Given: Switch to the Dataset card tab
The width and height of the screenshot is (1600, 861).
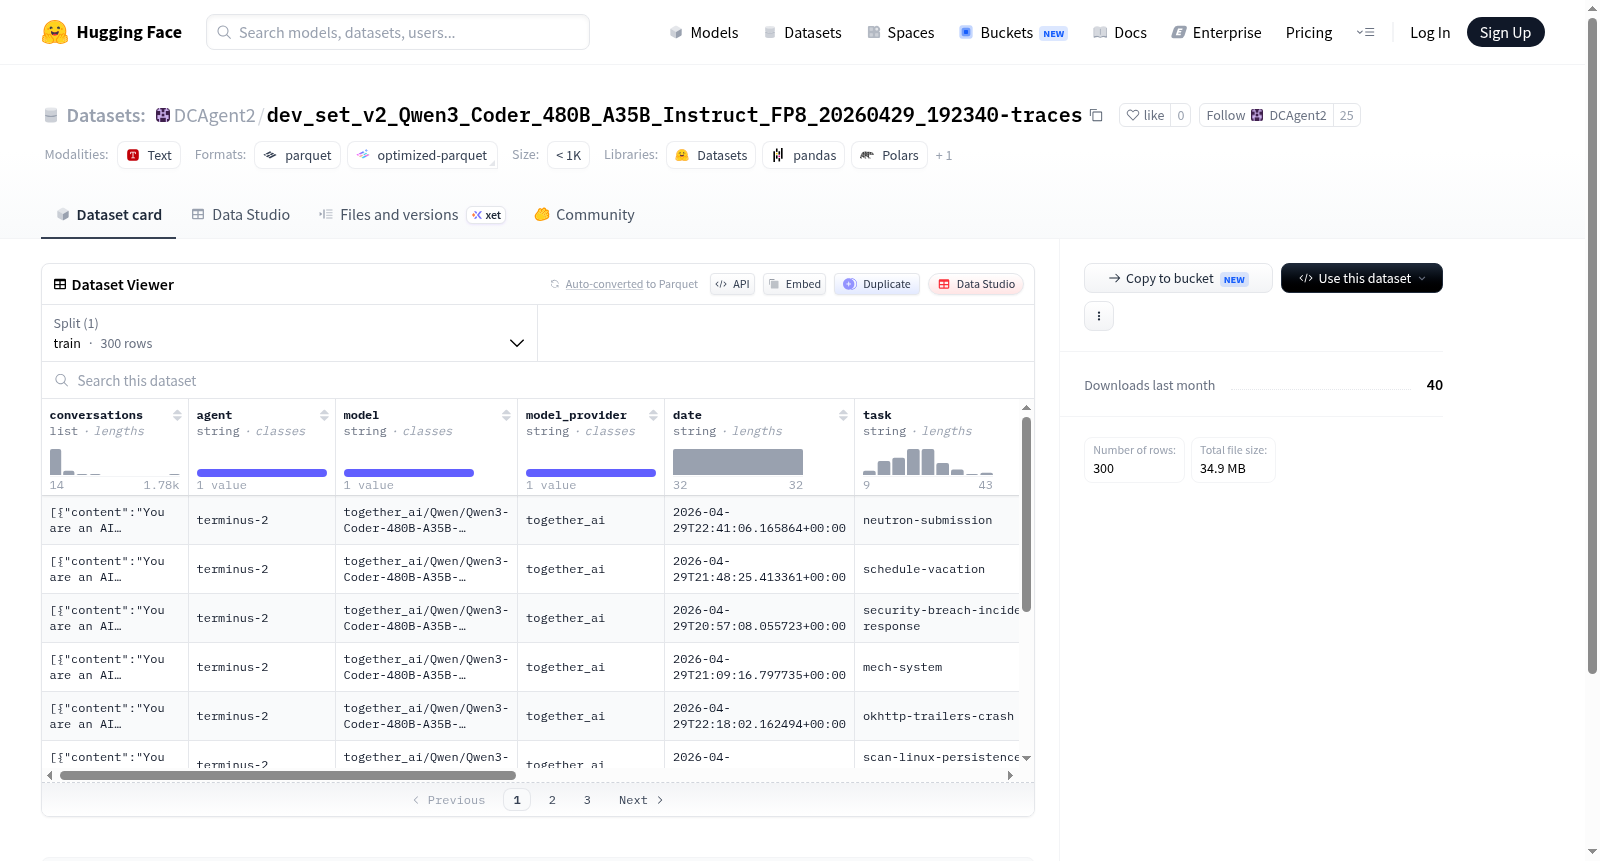Looking at the screenshot, I should point(108,215).
